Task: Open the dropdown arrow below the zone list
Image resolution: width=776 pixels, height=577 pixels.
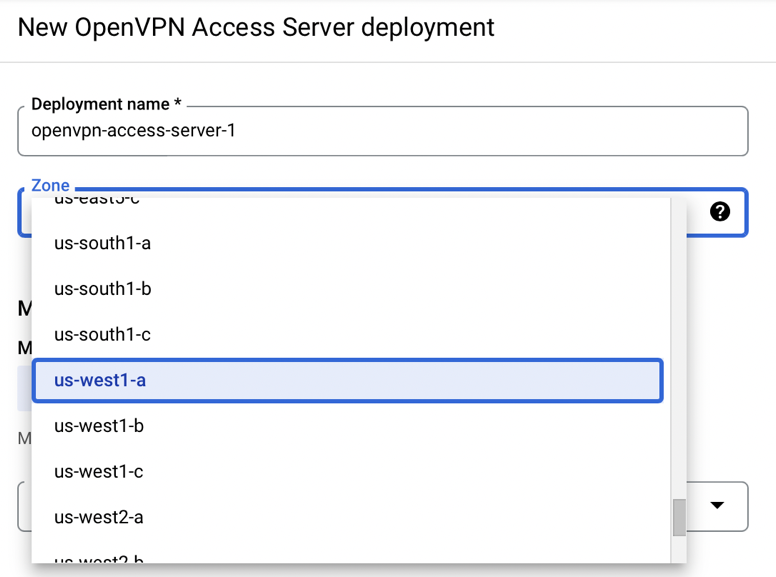Action: coord(717,505)
